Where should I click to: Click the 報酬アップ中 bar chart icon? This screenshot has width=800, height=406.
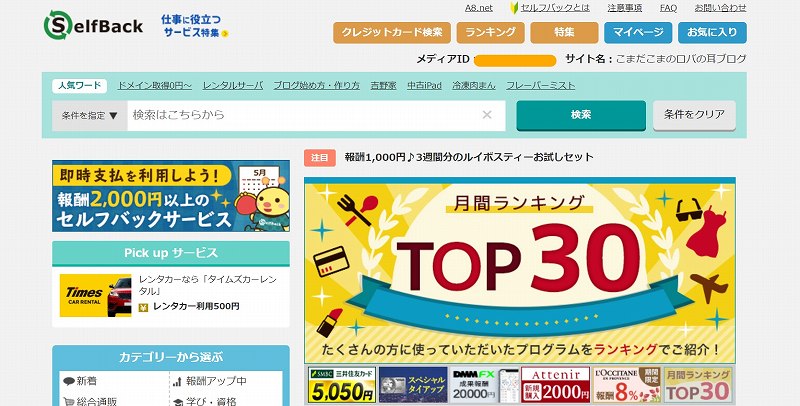point(177,381)
